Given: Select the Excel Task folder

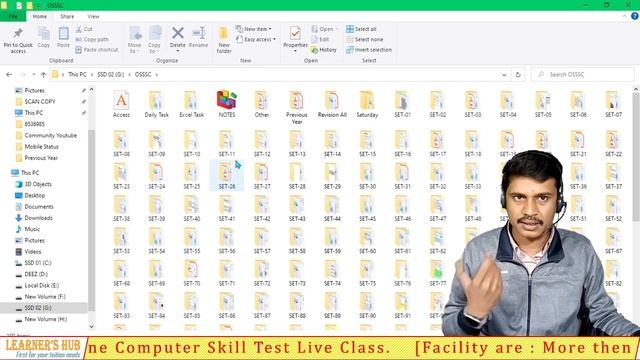Looking at the screenshot, I should click(x=191, y=104).
